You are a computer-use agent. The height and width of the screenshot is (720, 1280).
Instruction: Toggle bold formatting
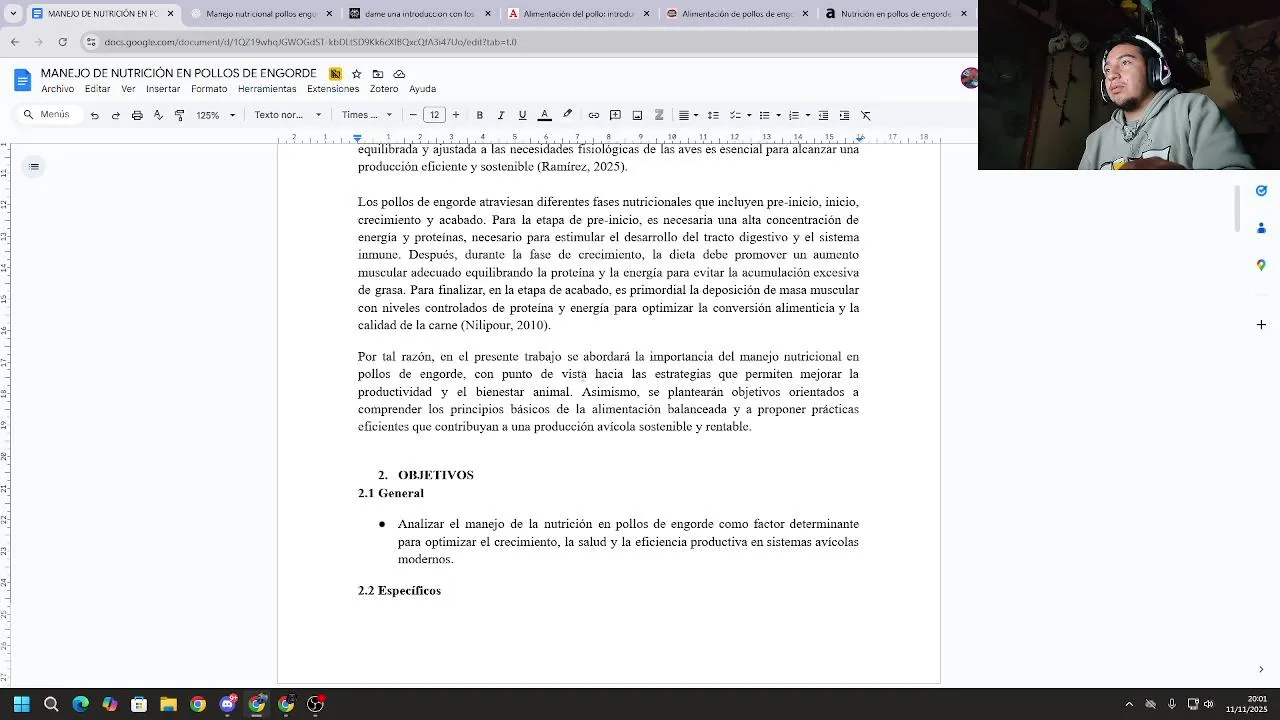coord(479,115)
